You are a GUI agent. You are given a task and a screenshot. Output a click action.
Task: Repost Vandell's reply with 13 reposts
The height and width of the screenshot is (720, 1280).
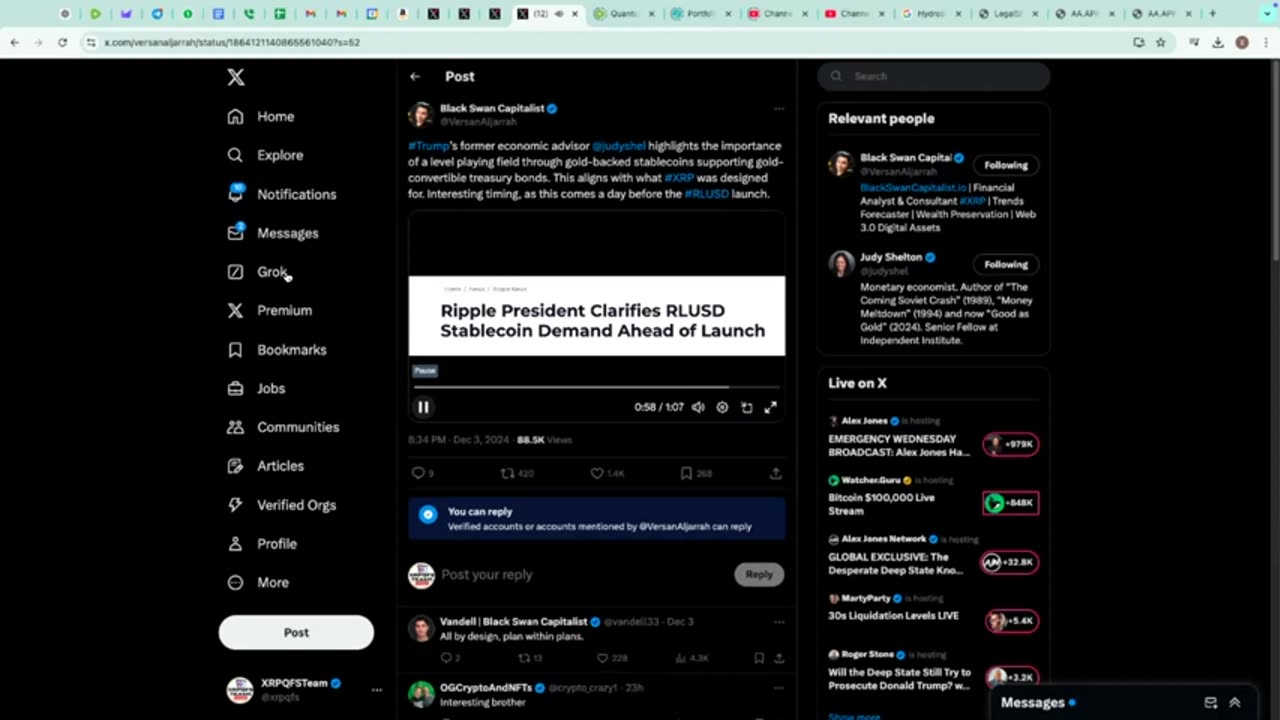(524, 658)
